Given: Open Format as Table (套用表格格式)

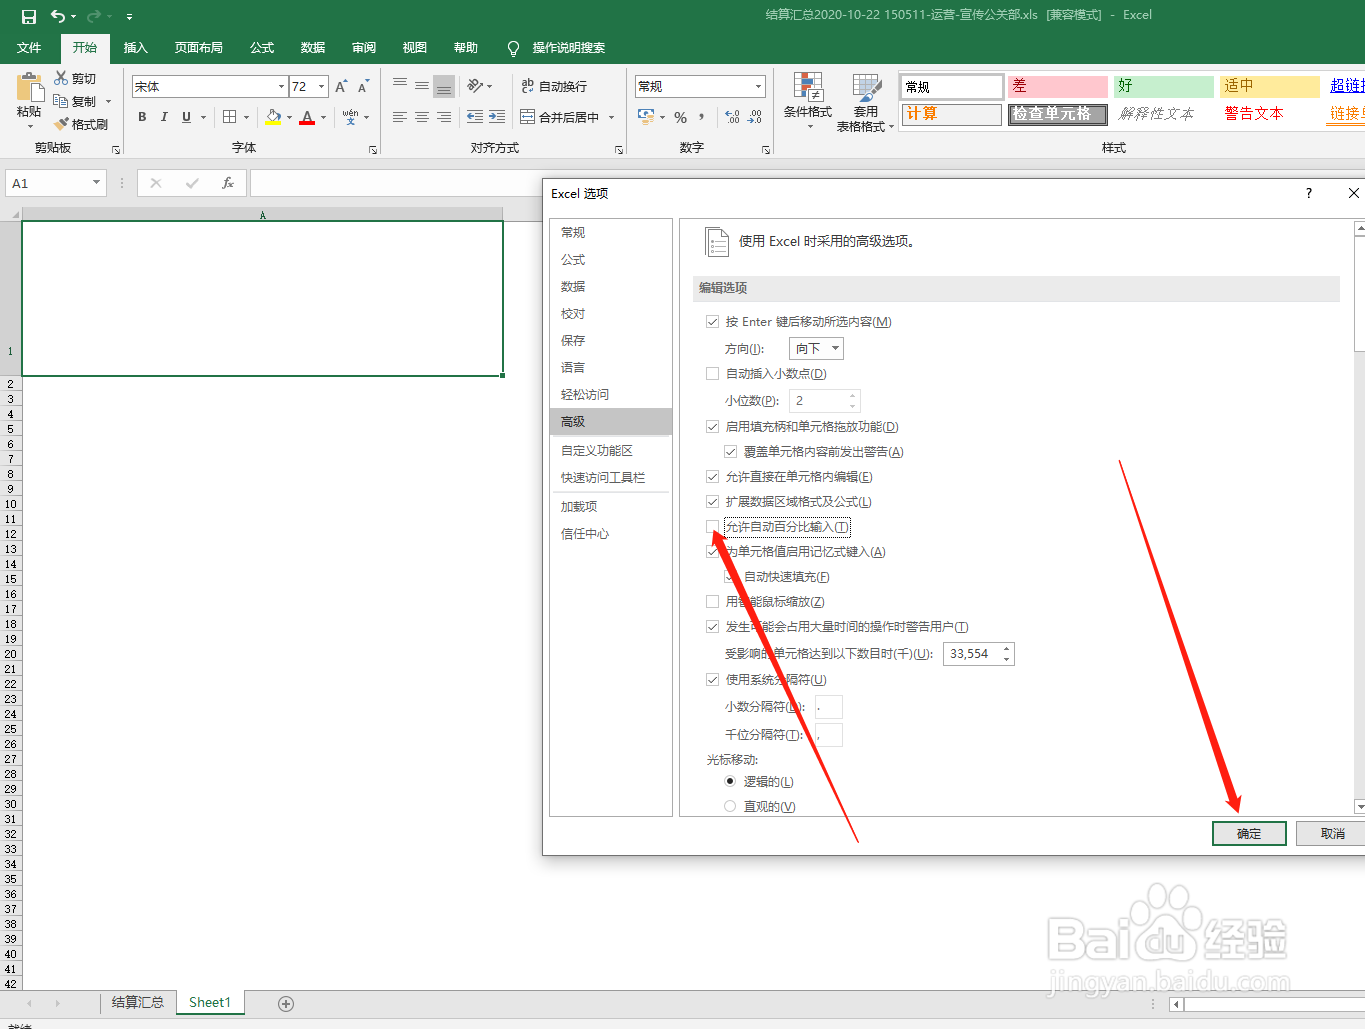Looking at the screenshot, I should pos(866,101).
